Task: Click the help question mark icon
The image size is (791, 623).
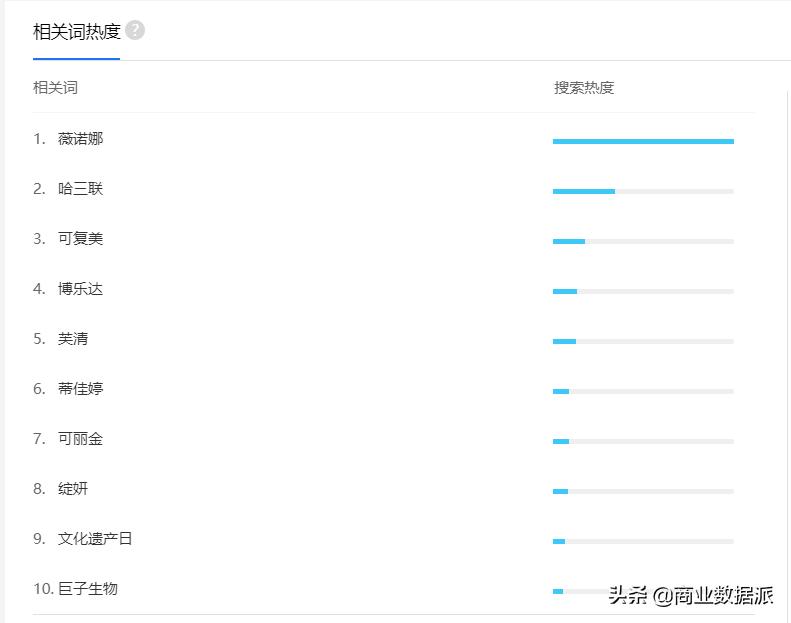Action: coord(135,30)
